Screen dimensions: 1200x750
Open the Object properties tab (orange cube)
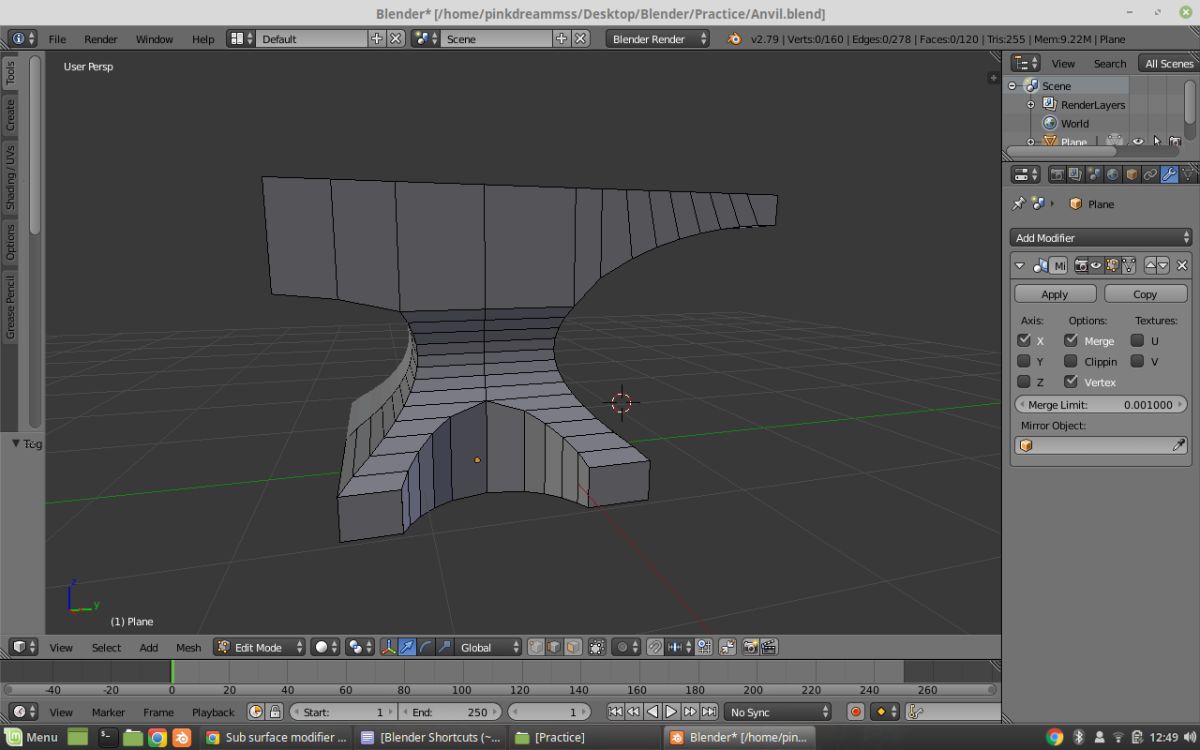[x=1132, y=174]
